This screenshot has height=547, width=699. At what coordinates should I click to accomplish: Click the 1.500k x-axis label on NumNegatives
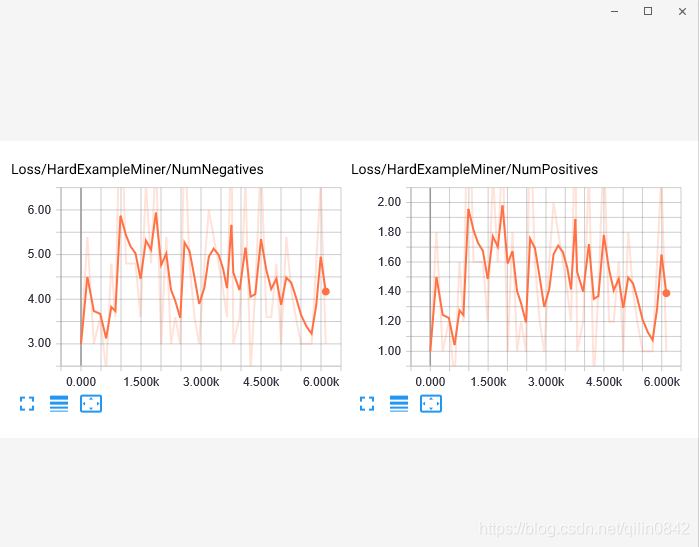pos(141,382)
